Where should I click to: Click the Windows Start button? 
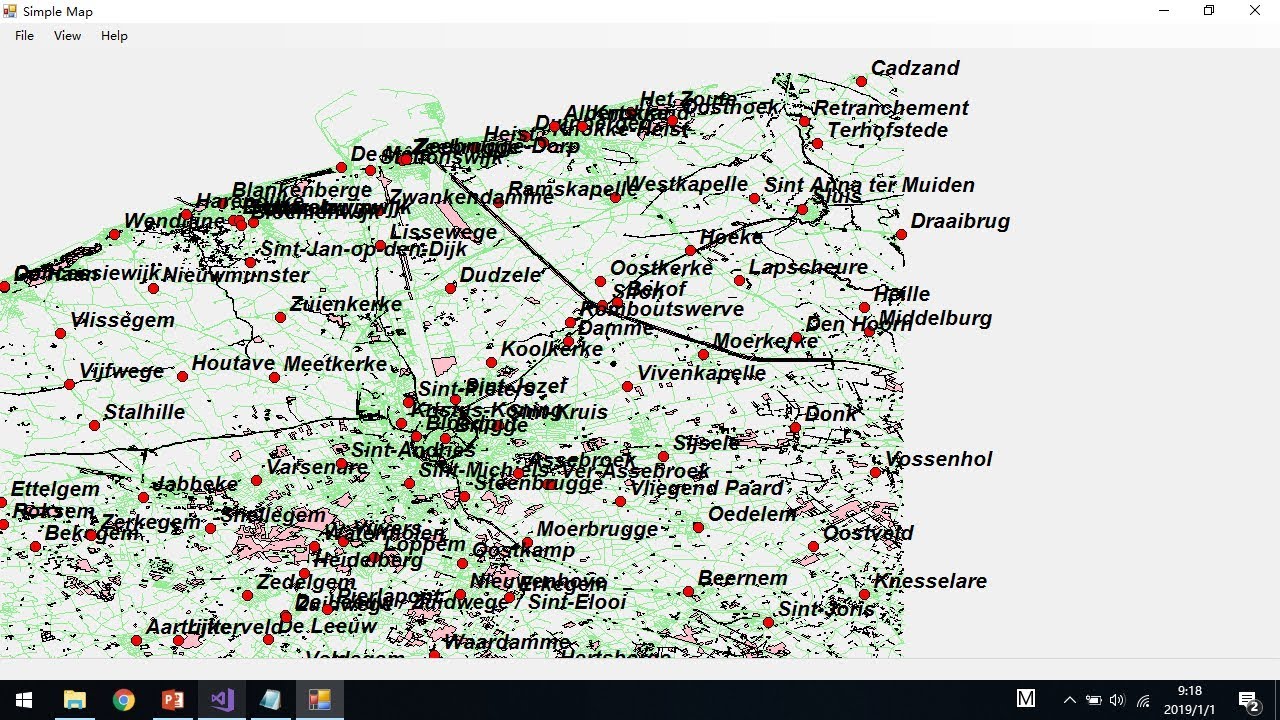click(x=24, y=700)
